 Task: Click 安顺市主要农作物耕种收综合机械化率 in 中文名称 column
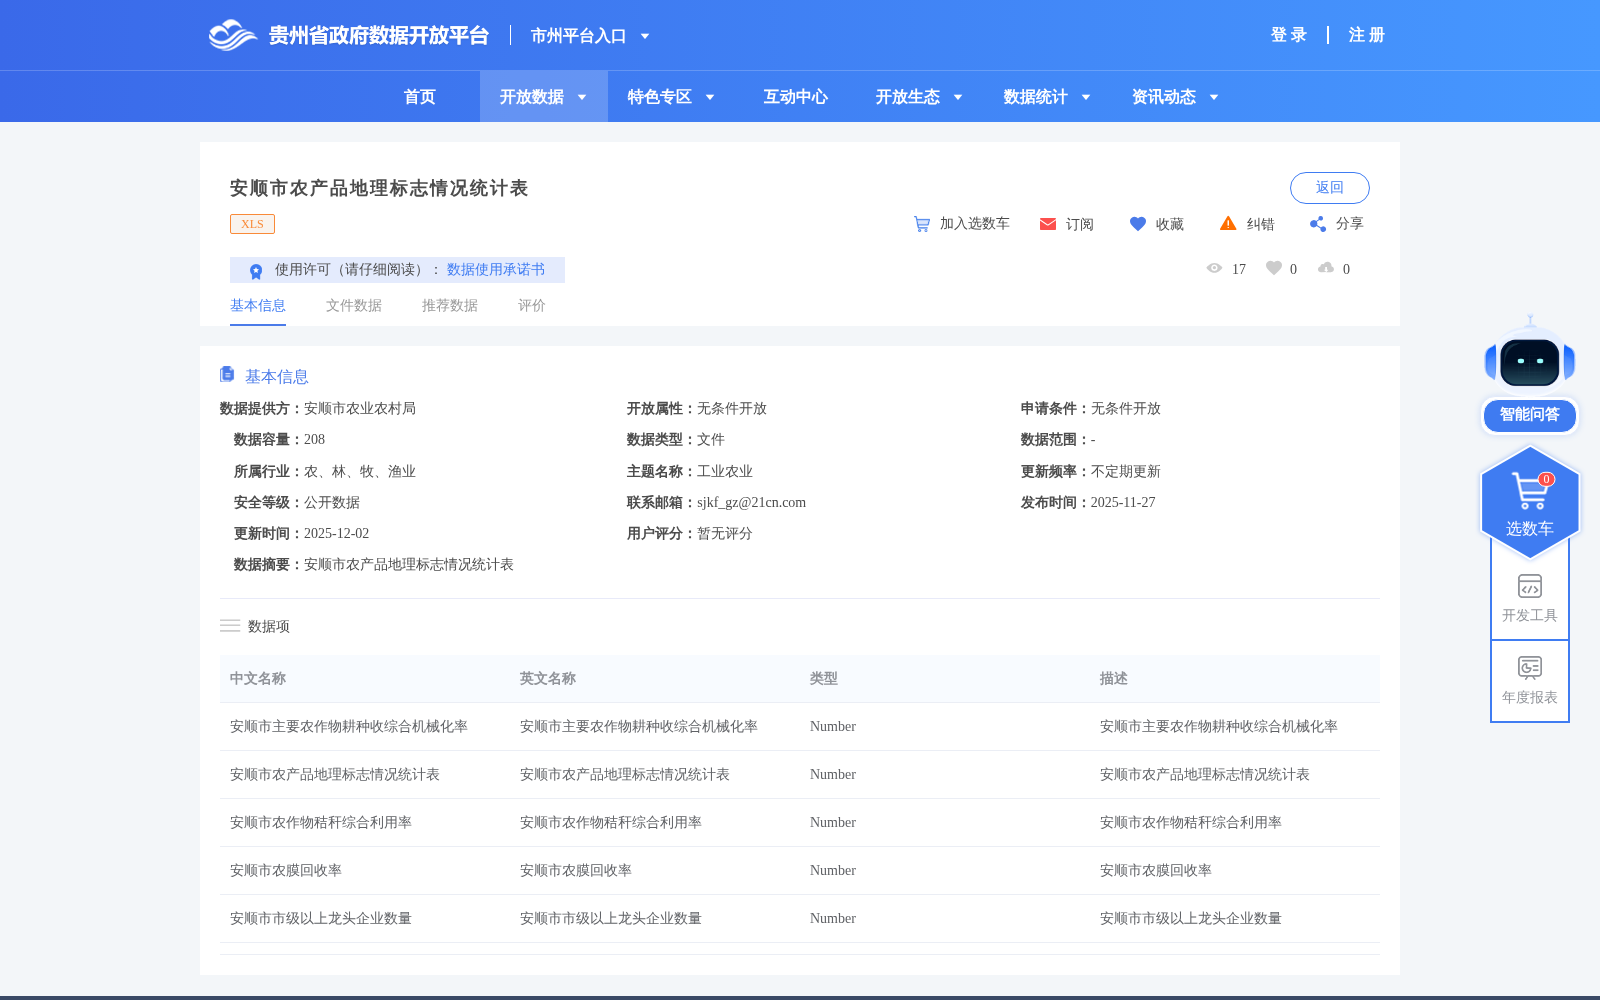349,727
